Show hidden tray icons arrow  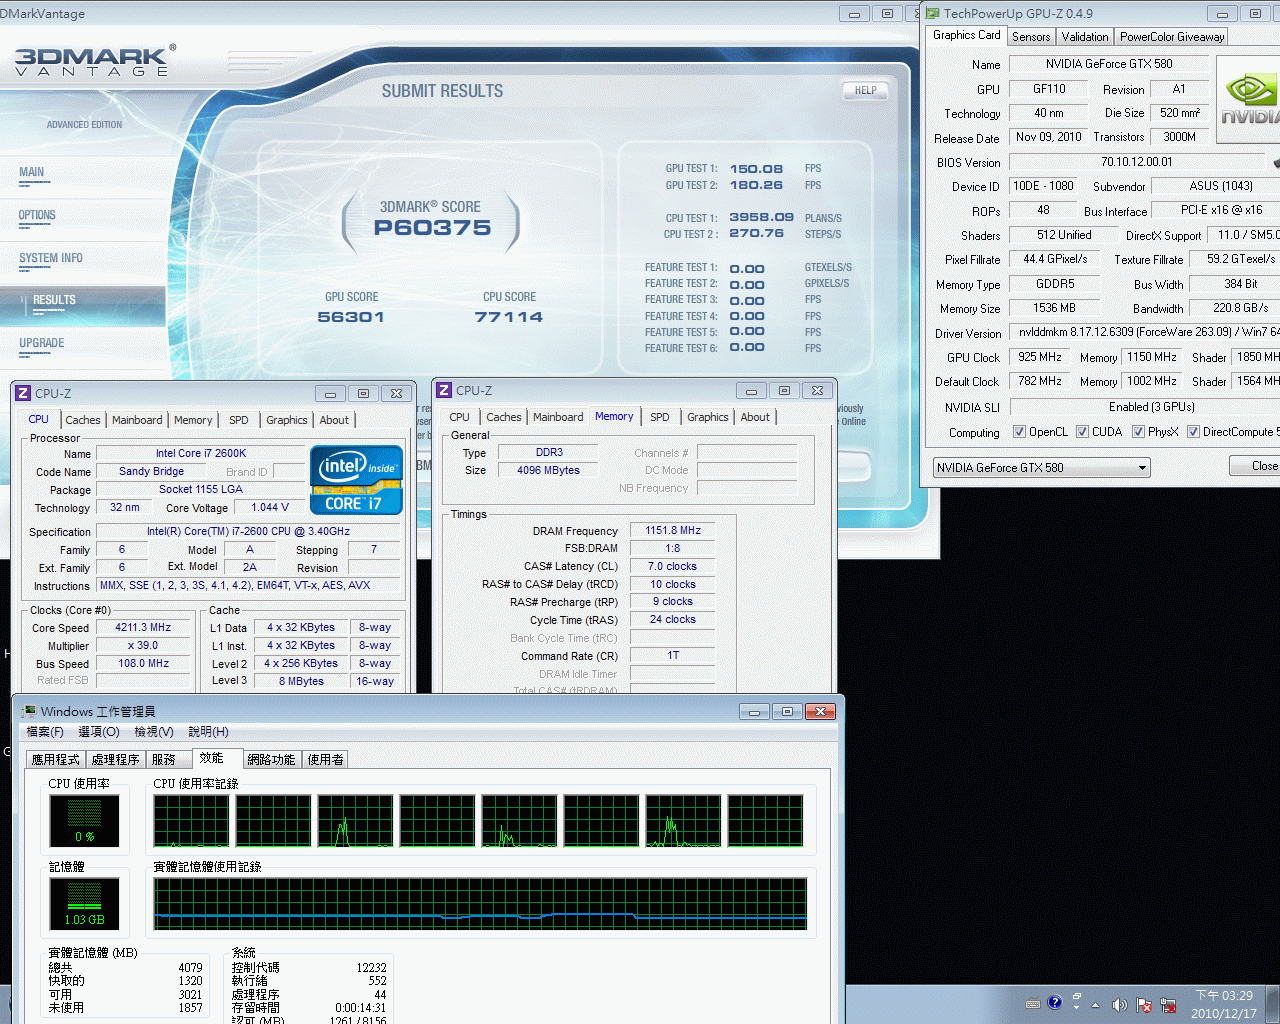pyautogui.click(x=1095, y=1004)
